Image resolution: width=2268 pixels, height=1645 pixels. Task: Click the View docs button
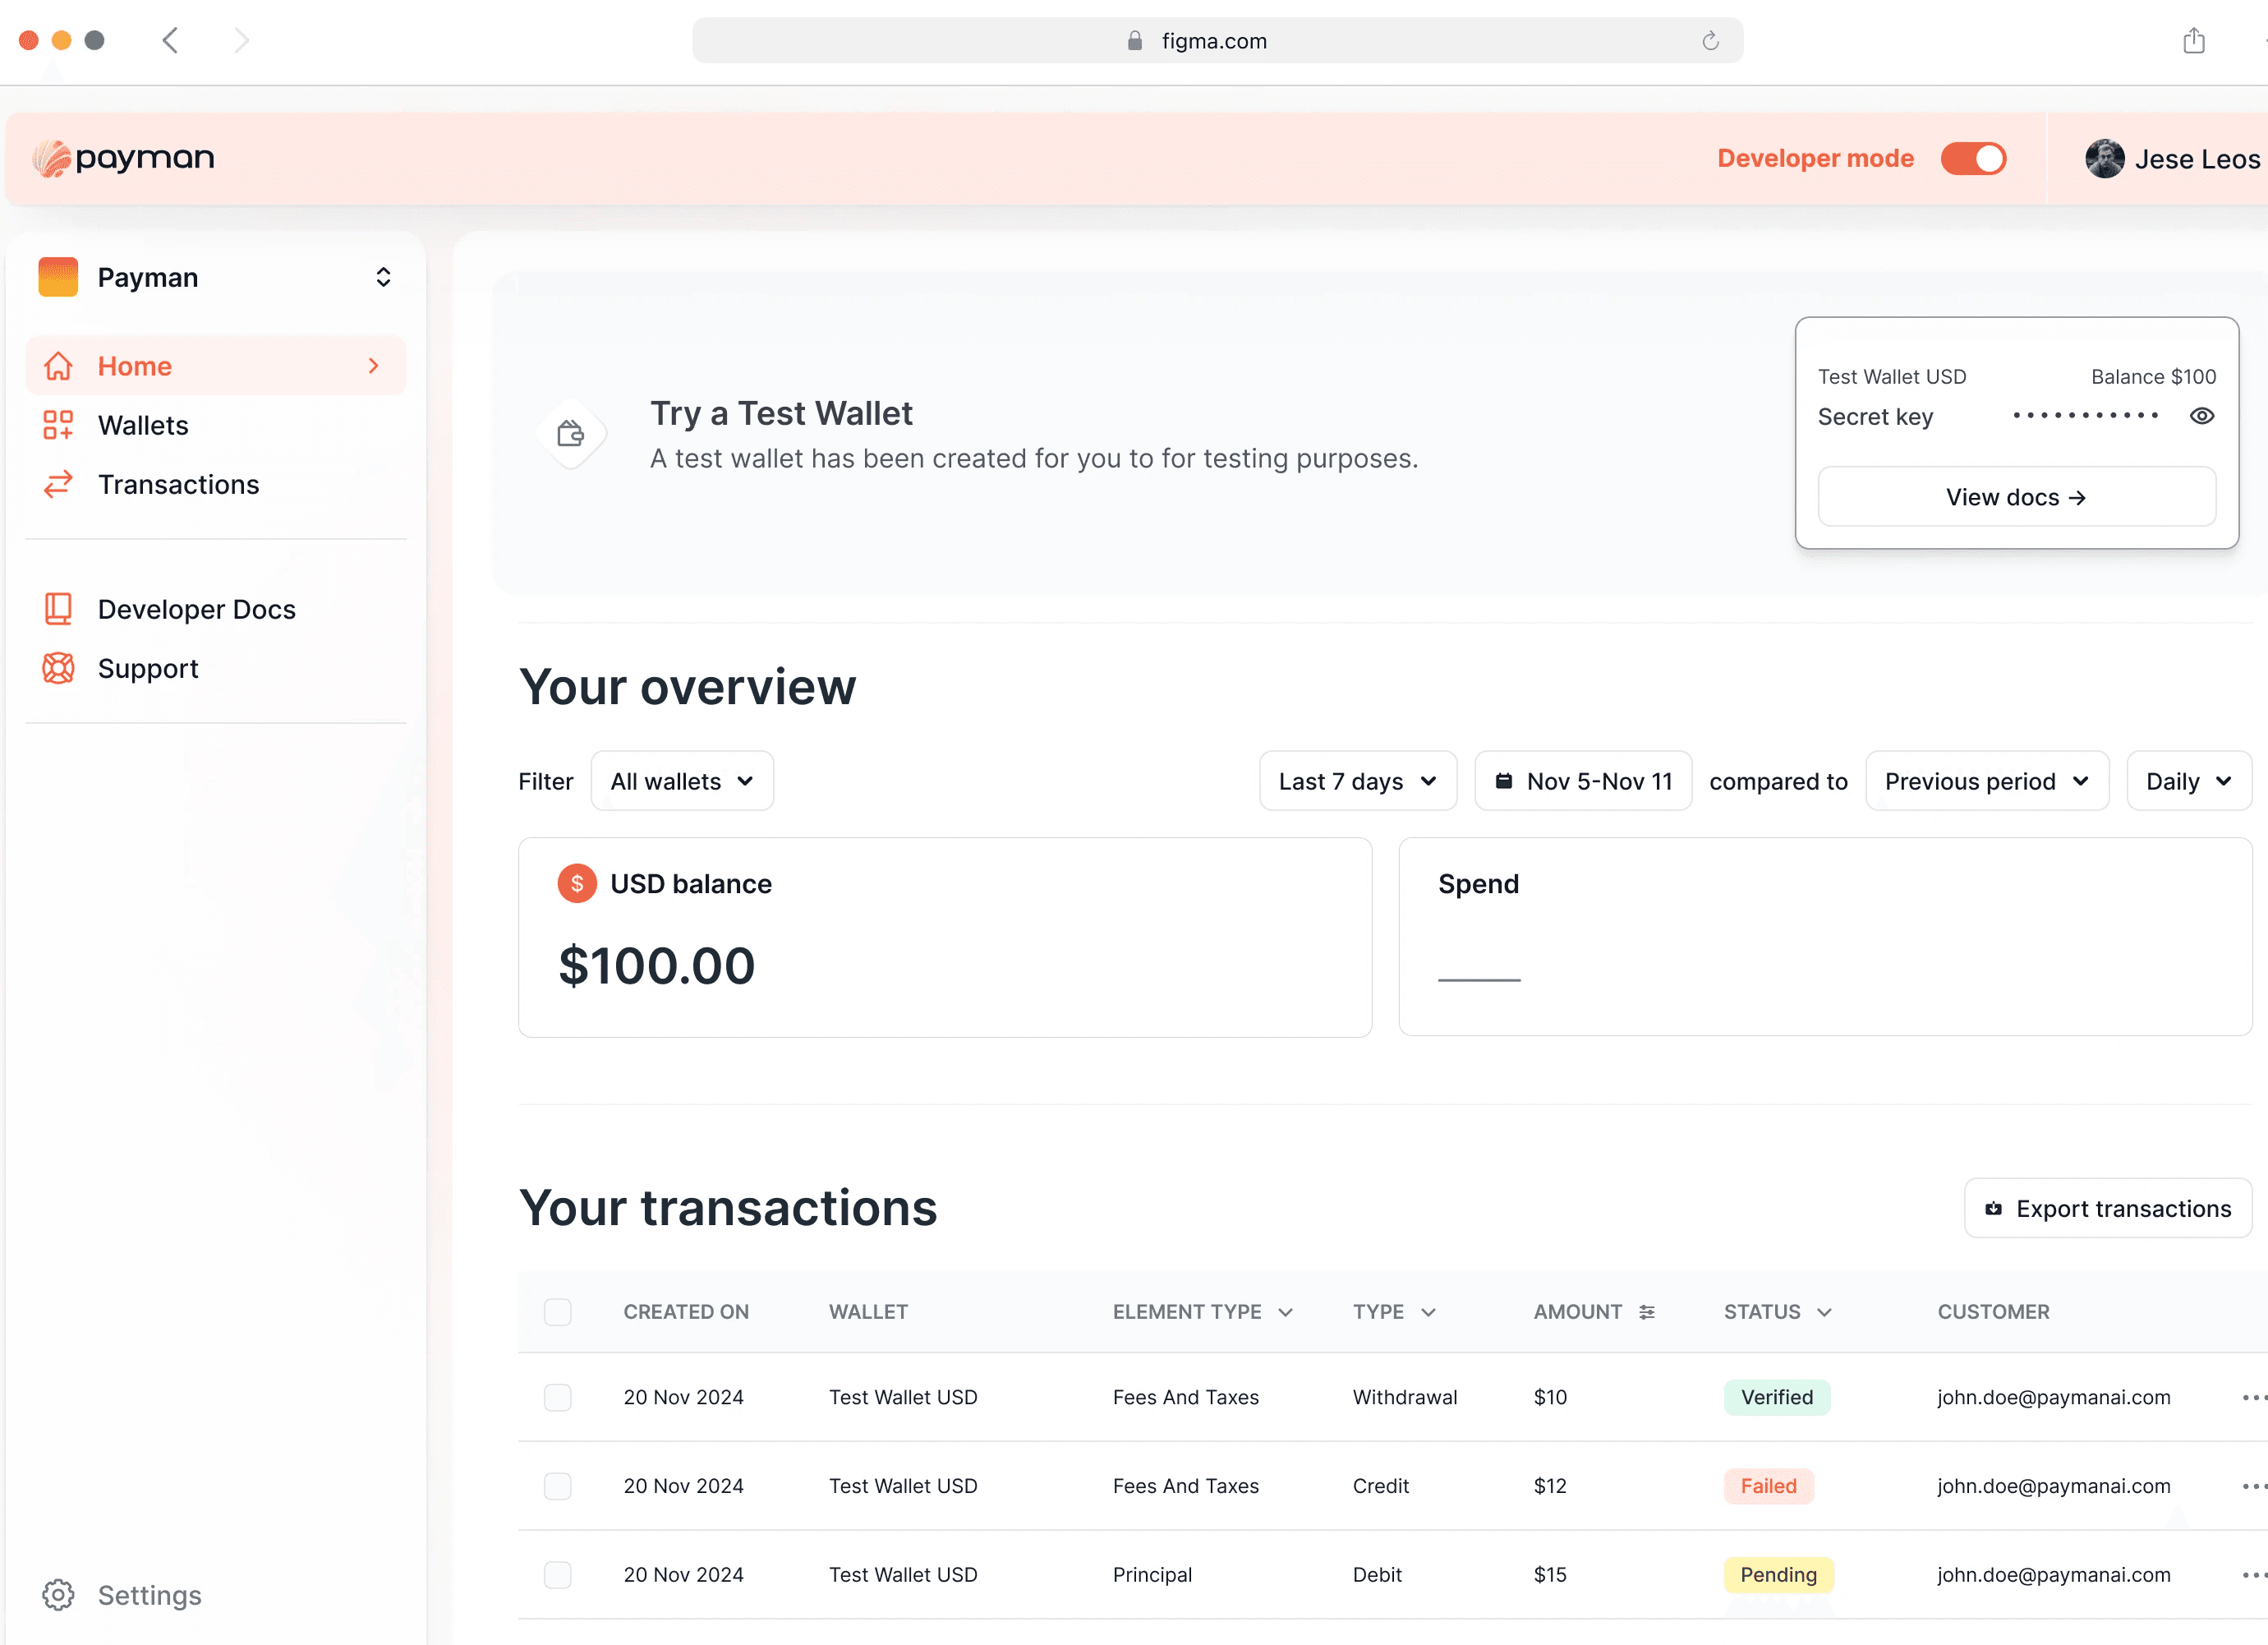(x=2016, y=497)
